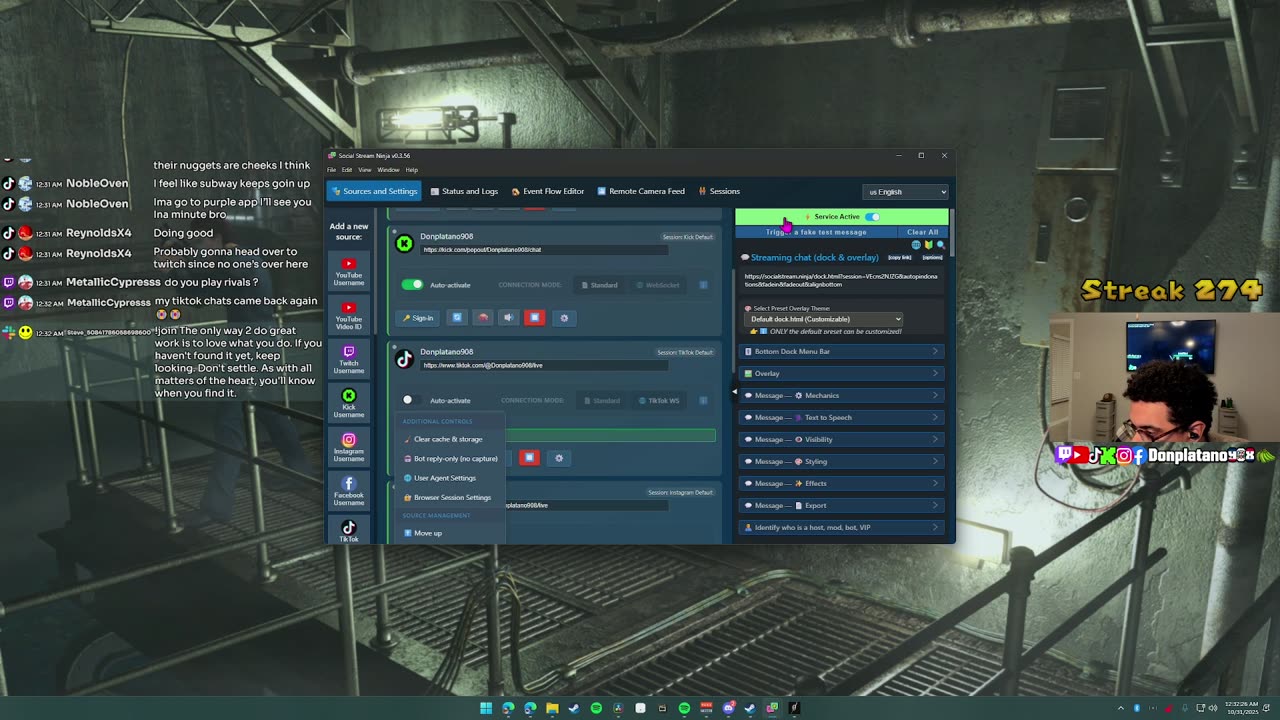Click the Clear All button
This screenshot has width=1280, height=720.
(x=922, y=232)
